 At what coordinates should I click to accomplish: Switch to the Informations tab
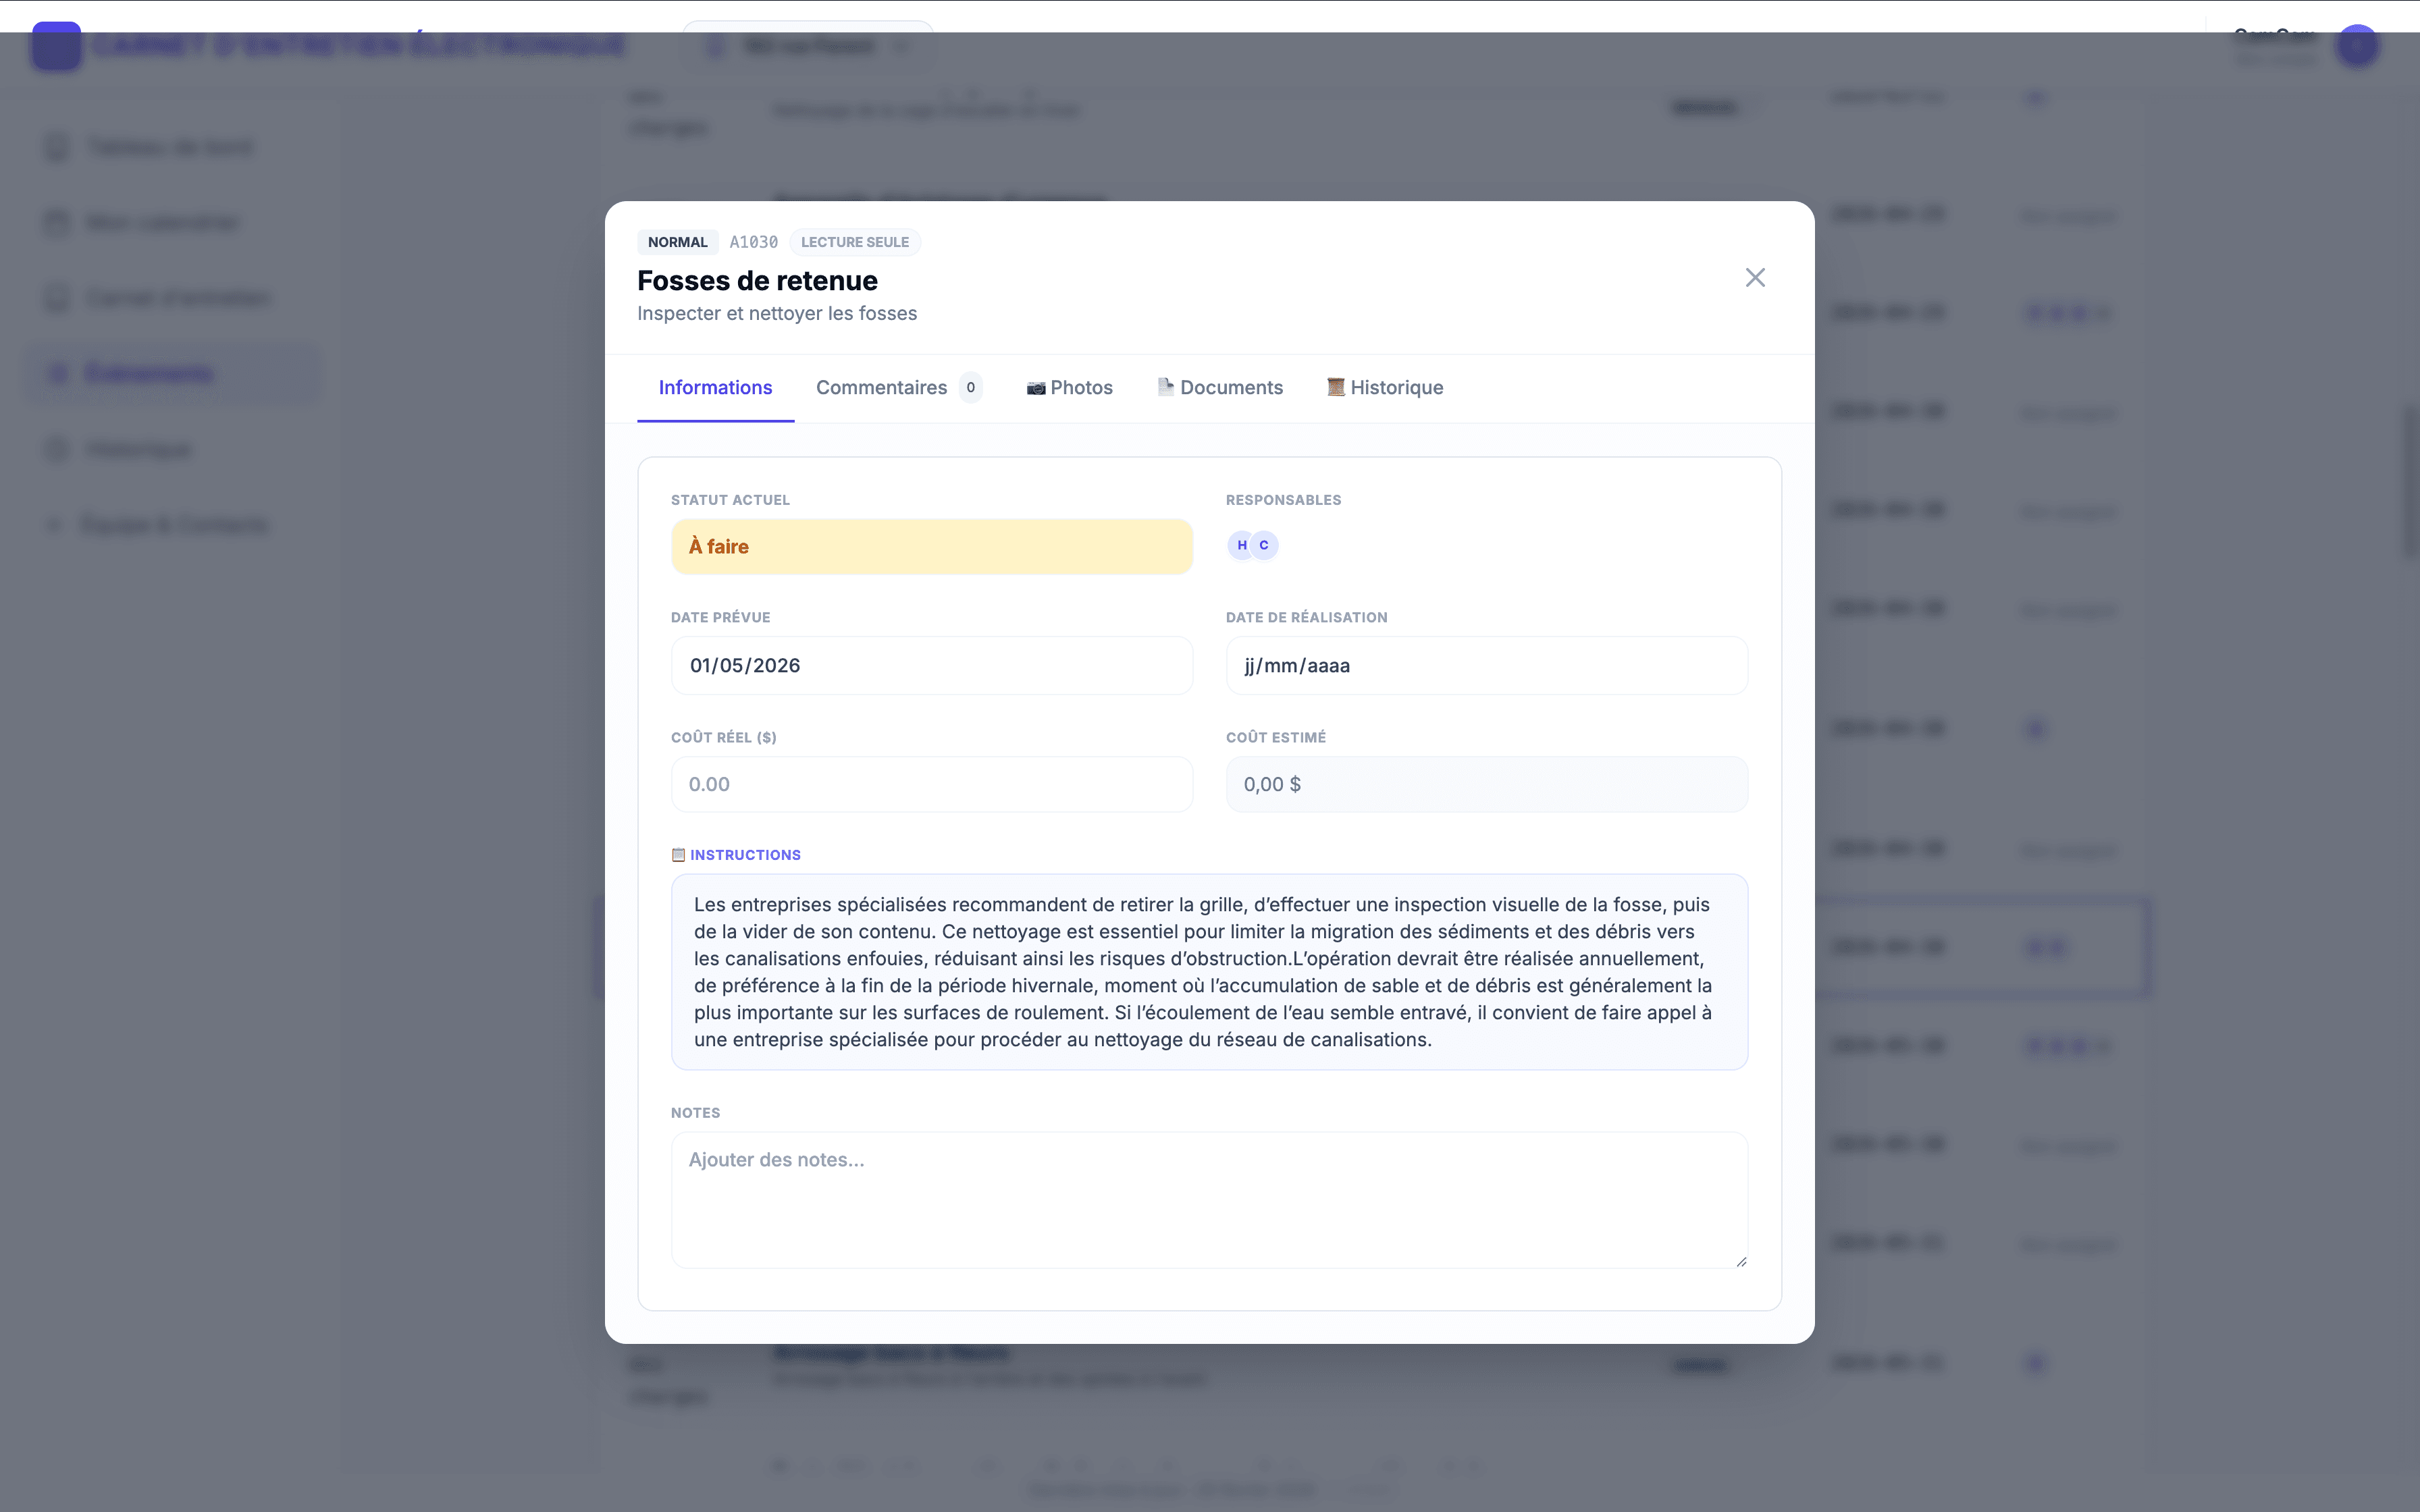(x=715, y=388)
